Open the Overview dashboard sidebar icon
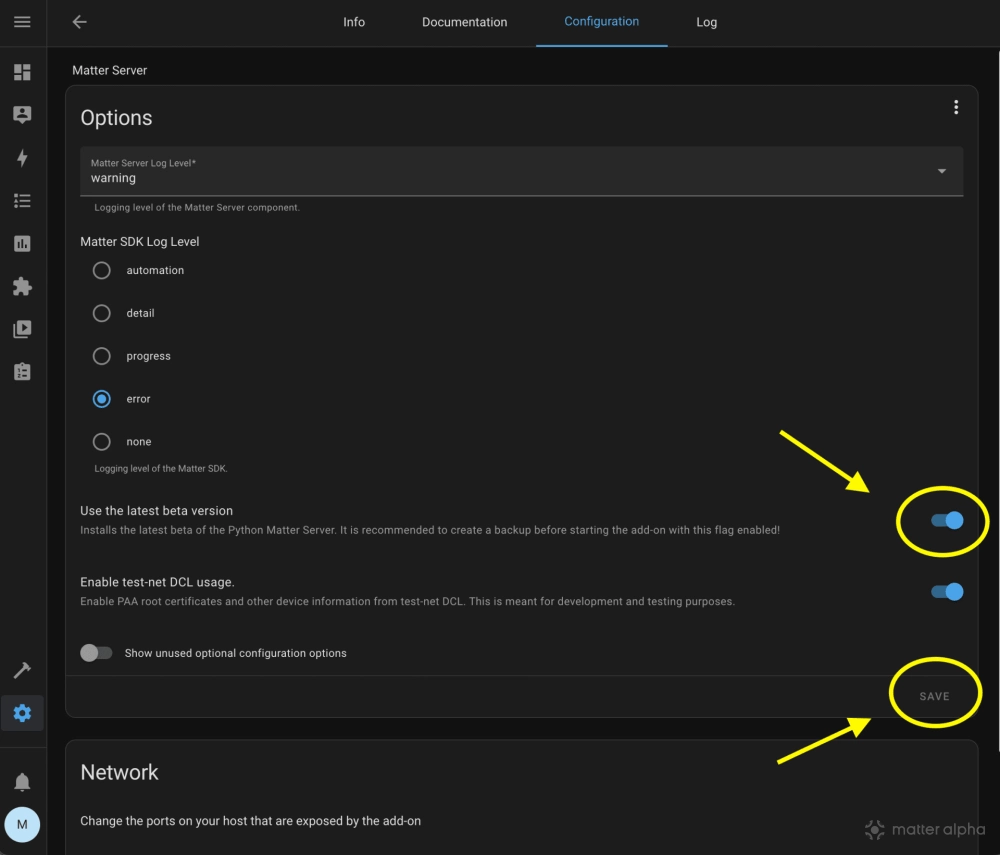 22,72
